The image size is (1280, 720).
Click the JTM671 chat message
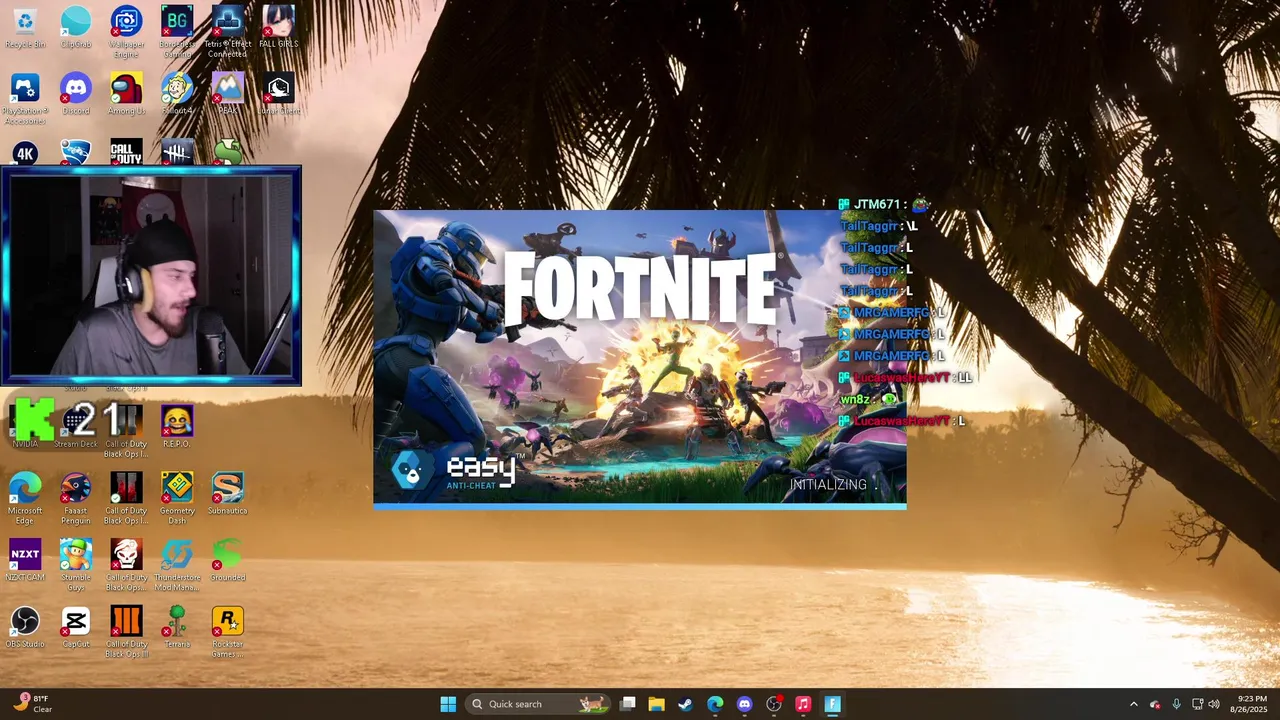pyautogui.click(x=884, y=204)
